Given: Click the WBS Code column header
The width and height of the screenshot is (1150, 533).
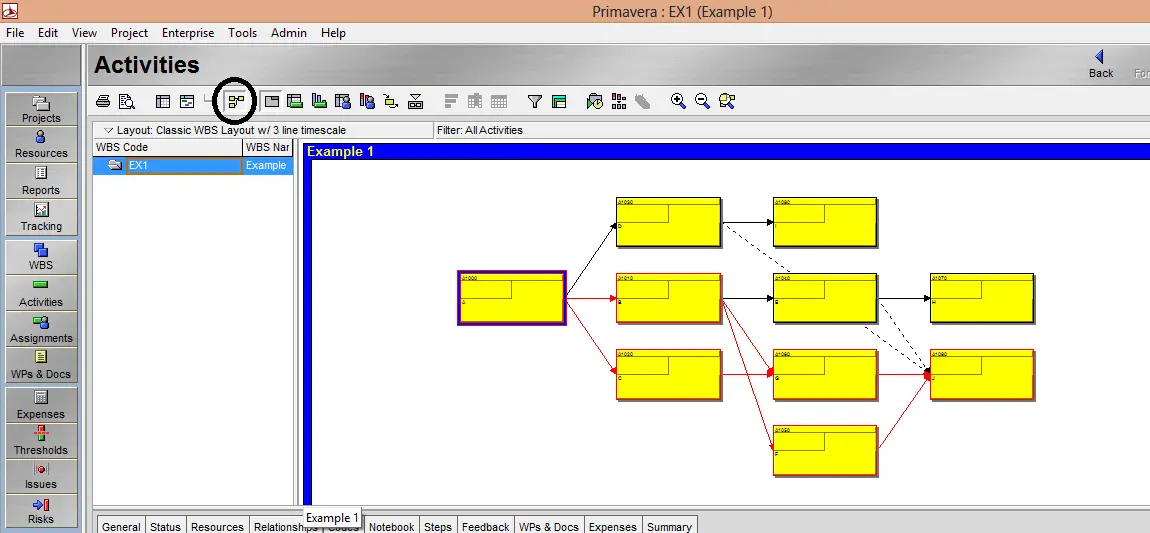Looking at the screenshot, I should pyautogui.click(x=168, y=147).
